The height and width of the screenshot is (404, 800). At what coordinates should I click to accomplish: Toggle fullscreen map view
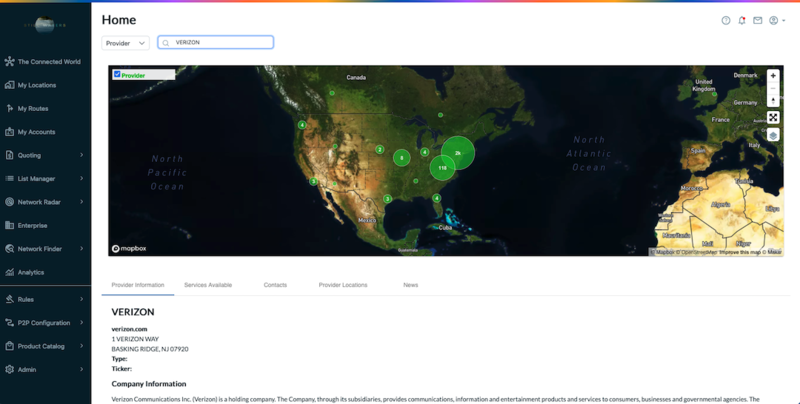tap(773, 117)
